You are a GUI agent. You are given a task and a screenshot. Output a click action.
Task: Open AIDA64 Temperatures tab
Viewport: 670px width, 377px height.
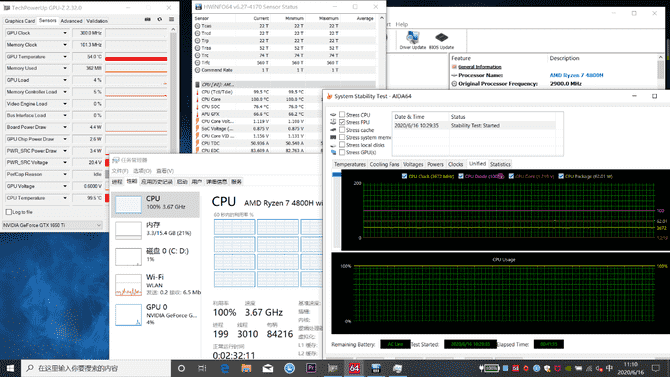(x=350, y=164)
